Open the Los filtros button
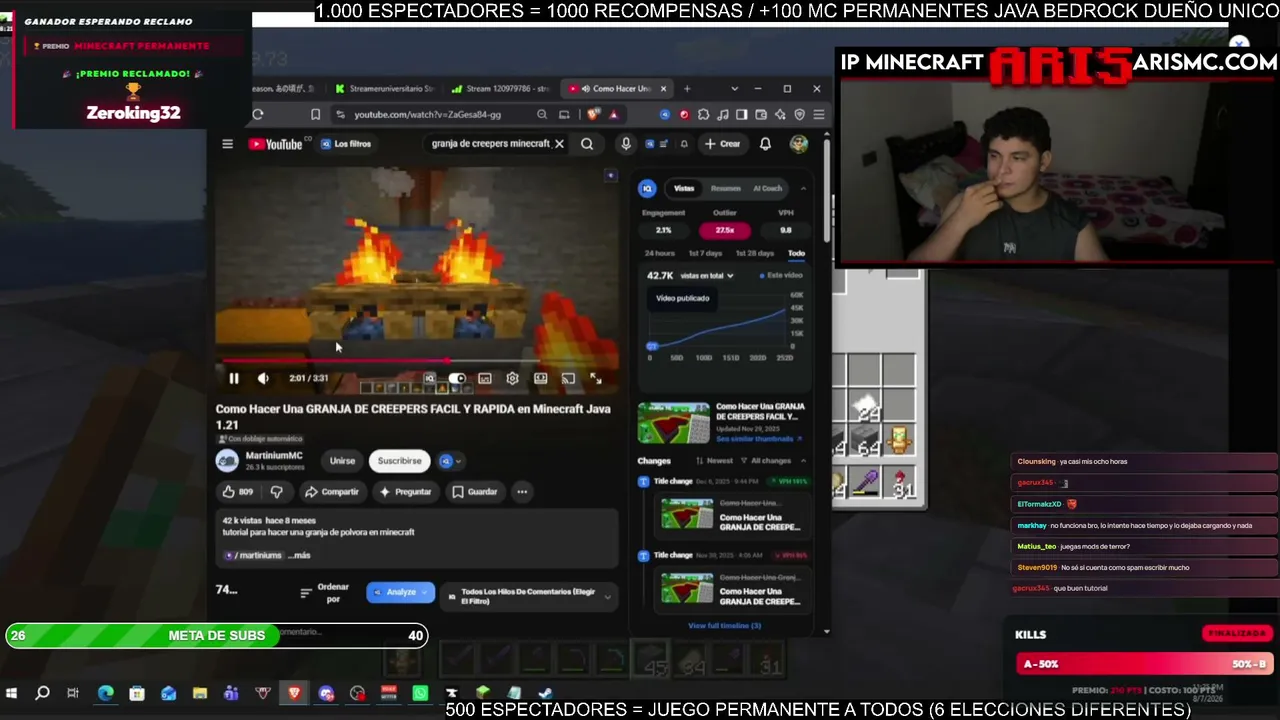This screenshot has width=1280, height=720. (x=346, y=144)
